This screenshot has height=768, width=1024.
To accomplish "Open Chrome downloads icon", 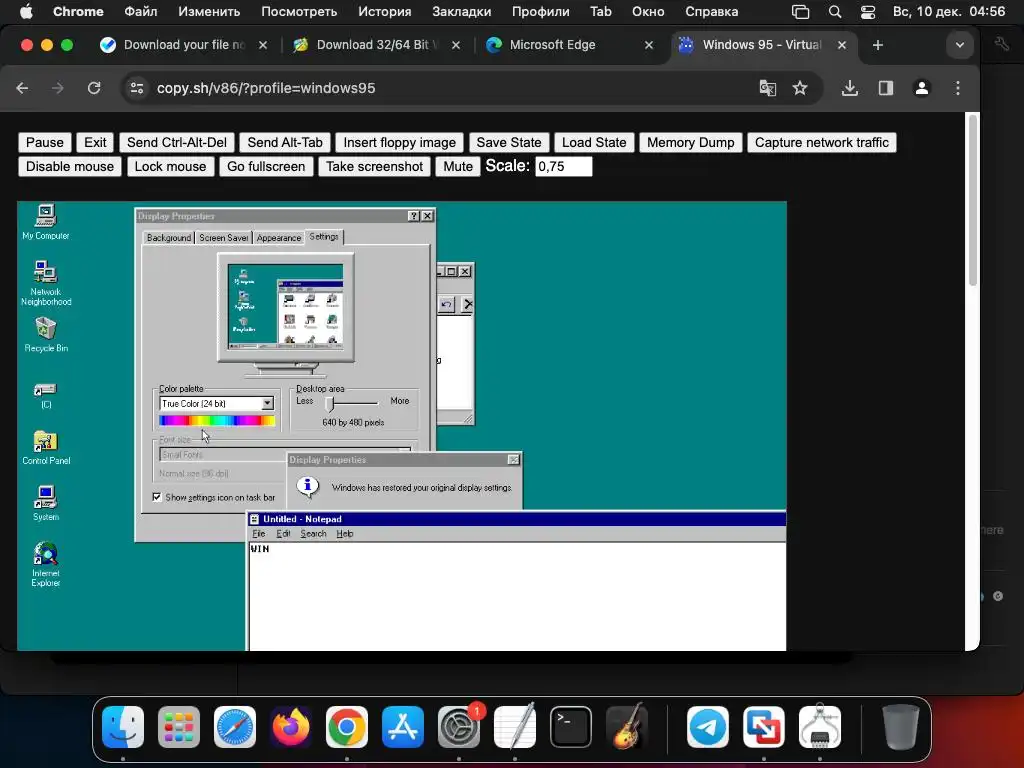I will [x=850, y=88].
